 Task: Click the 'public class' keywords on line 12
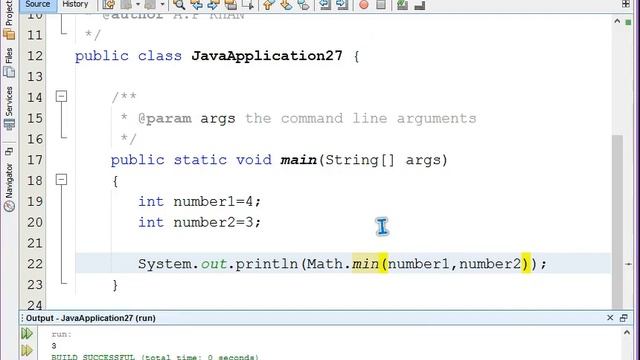point(128,56)
